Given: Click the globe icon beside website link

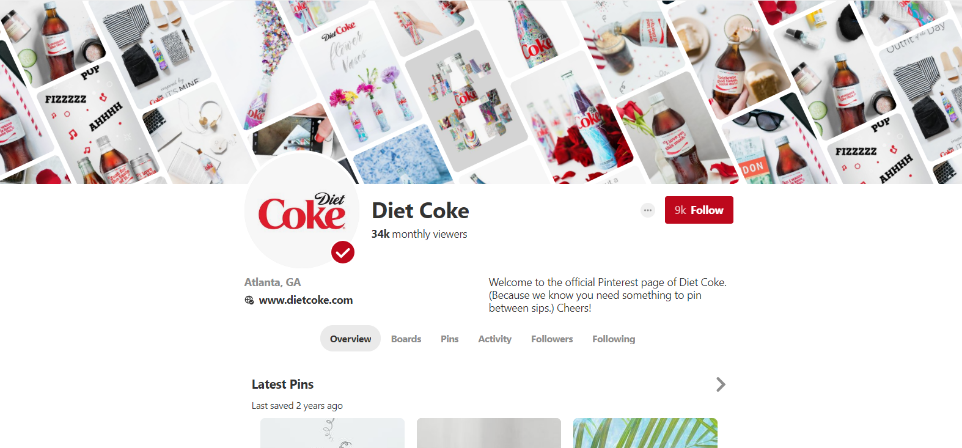Looking at the screenshot, I should [249, 301].
